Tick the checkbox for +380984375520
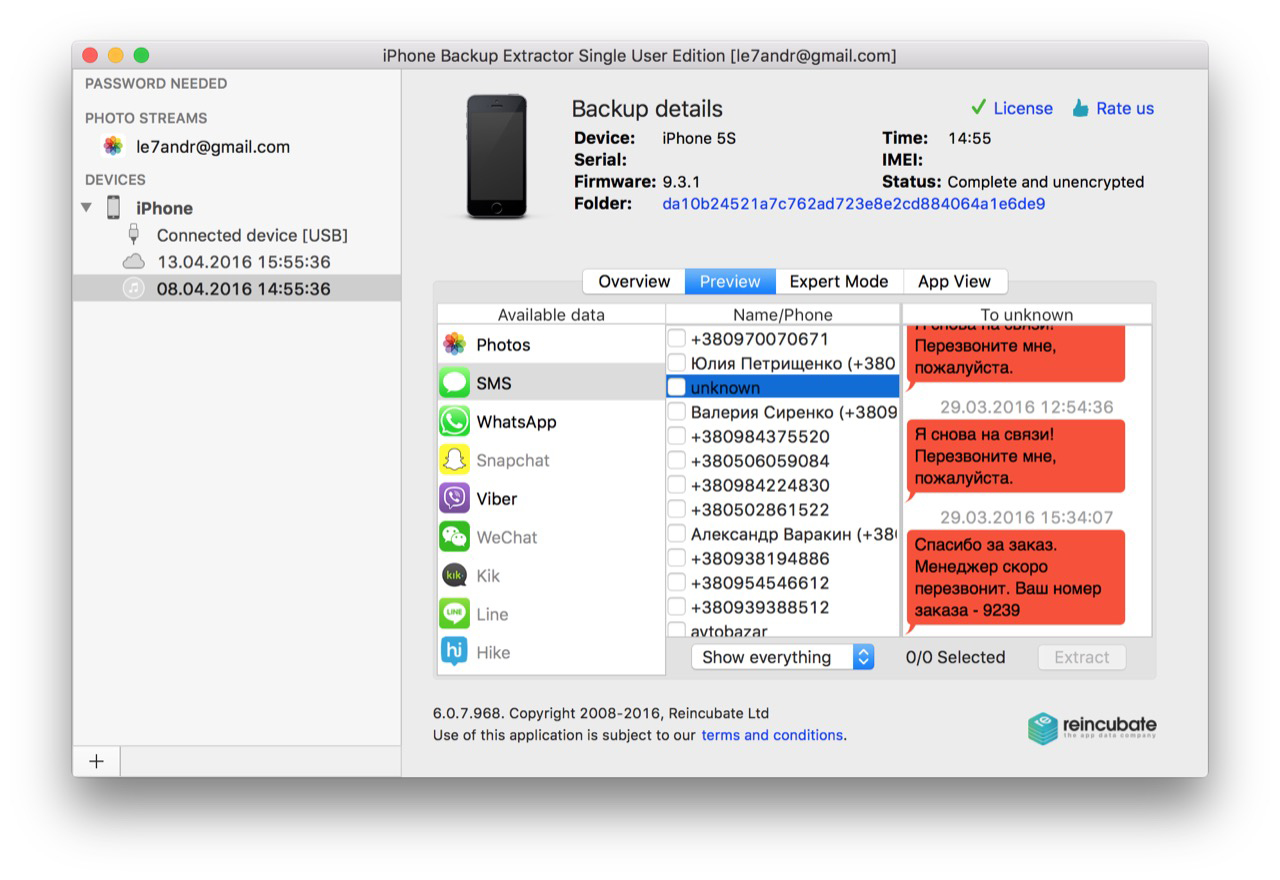 click(x=677, y=436)
